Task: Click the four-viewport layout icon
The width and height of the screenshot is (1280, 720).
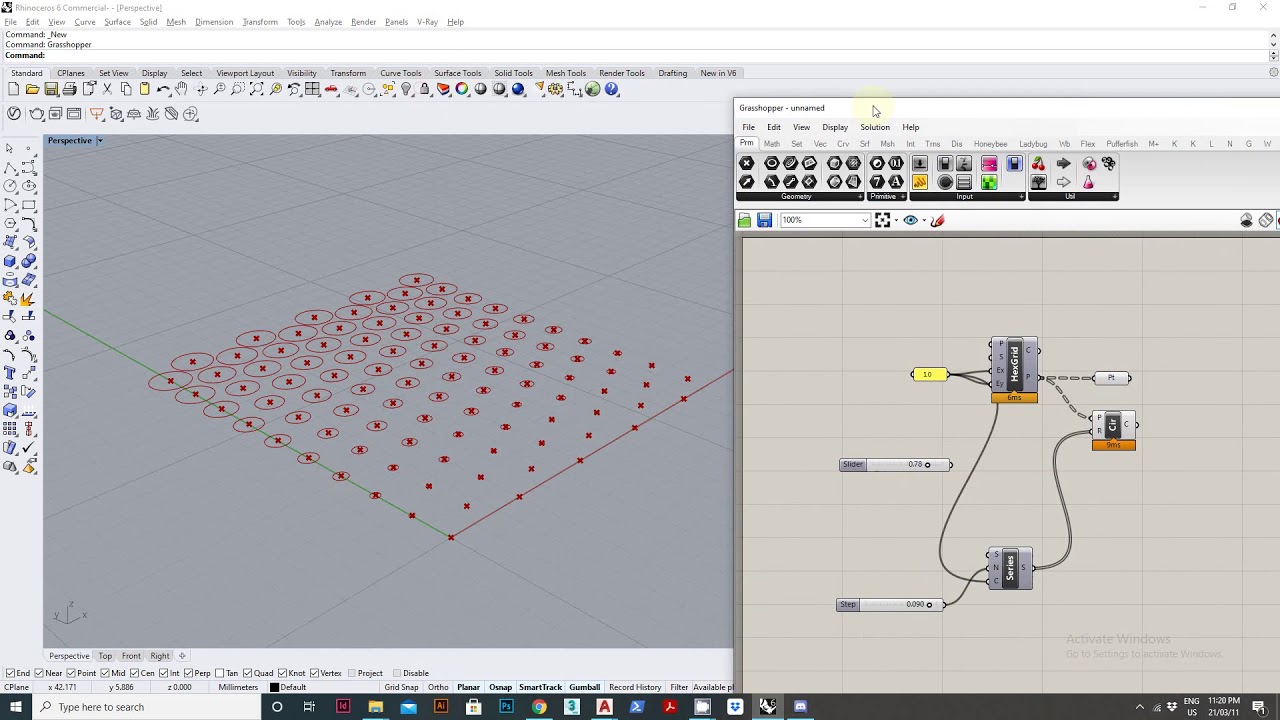Action: click(x=313, y=89)
